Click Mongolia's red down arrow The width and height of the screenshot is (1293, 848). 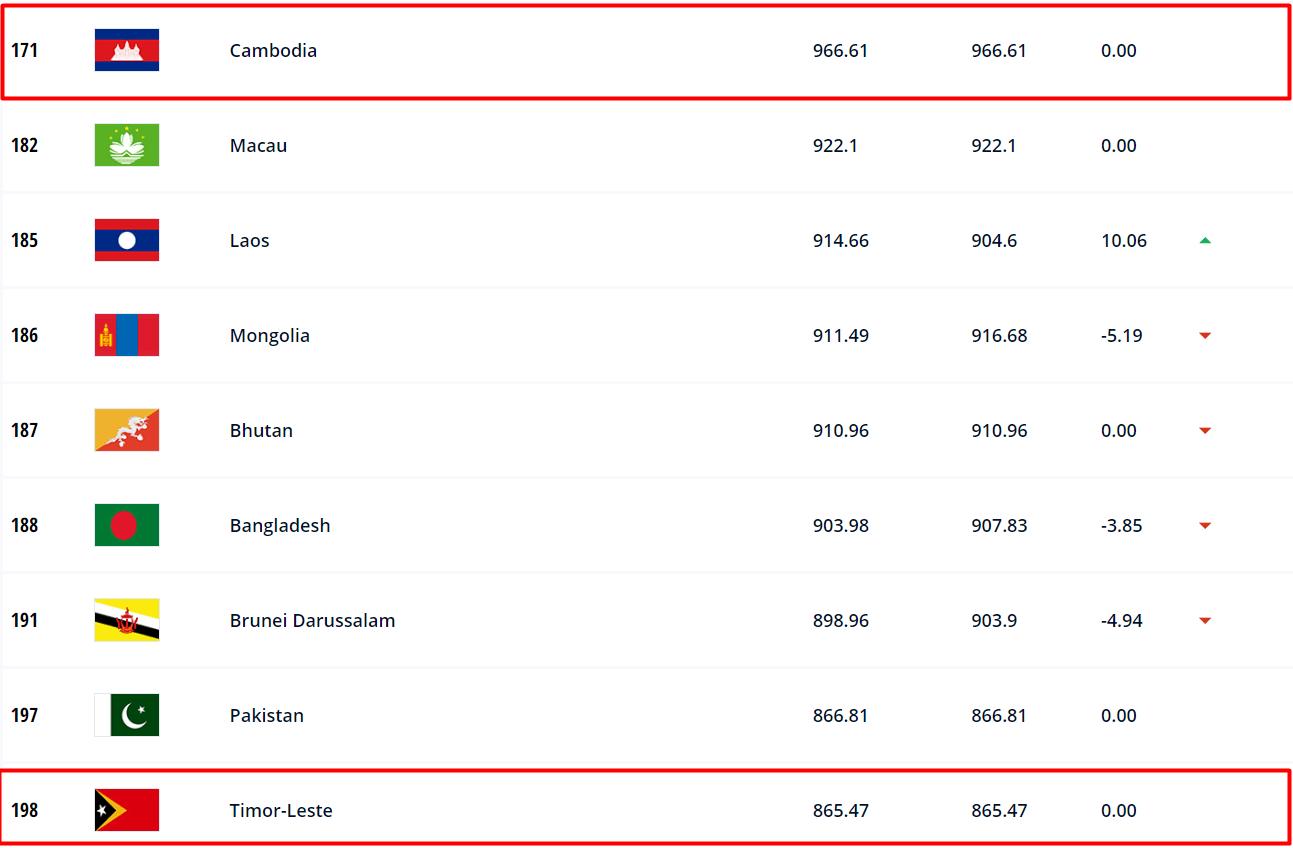point(1205,336)
